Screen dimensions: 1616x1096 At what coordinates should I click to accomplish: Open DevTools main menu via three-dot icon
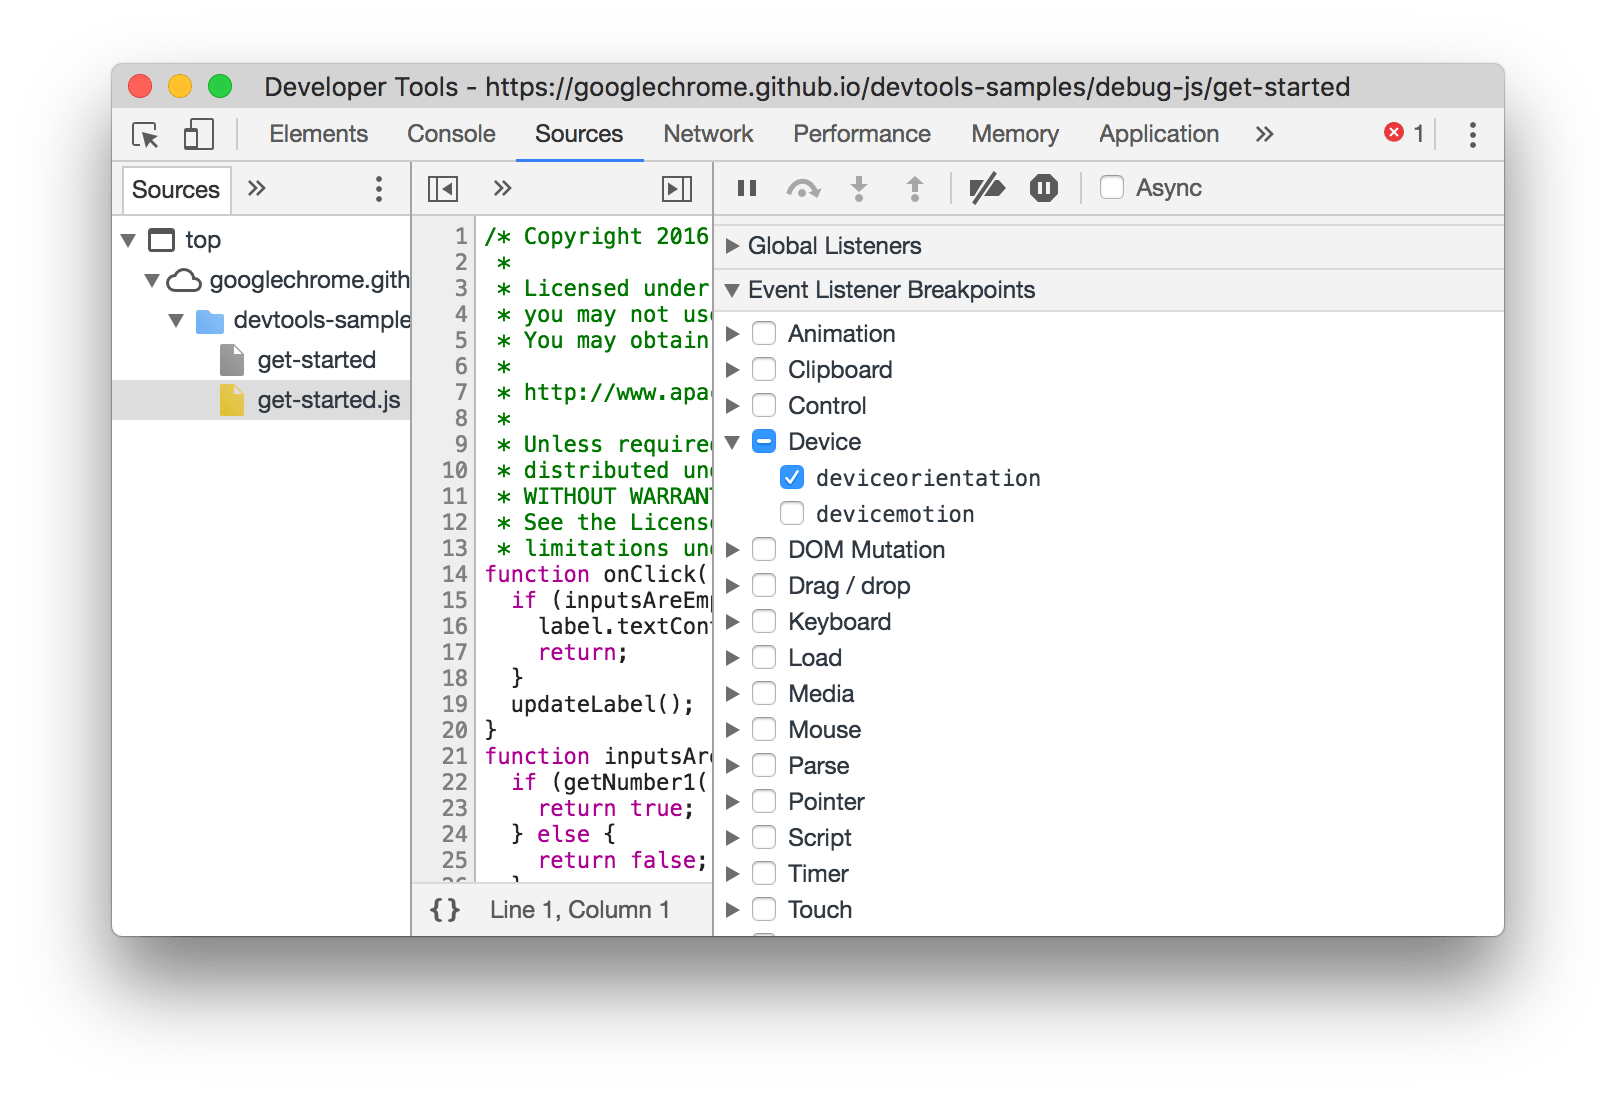point(1472,135)
